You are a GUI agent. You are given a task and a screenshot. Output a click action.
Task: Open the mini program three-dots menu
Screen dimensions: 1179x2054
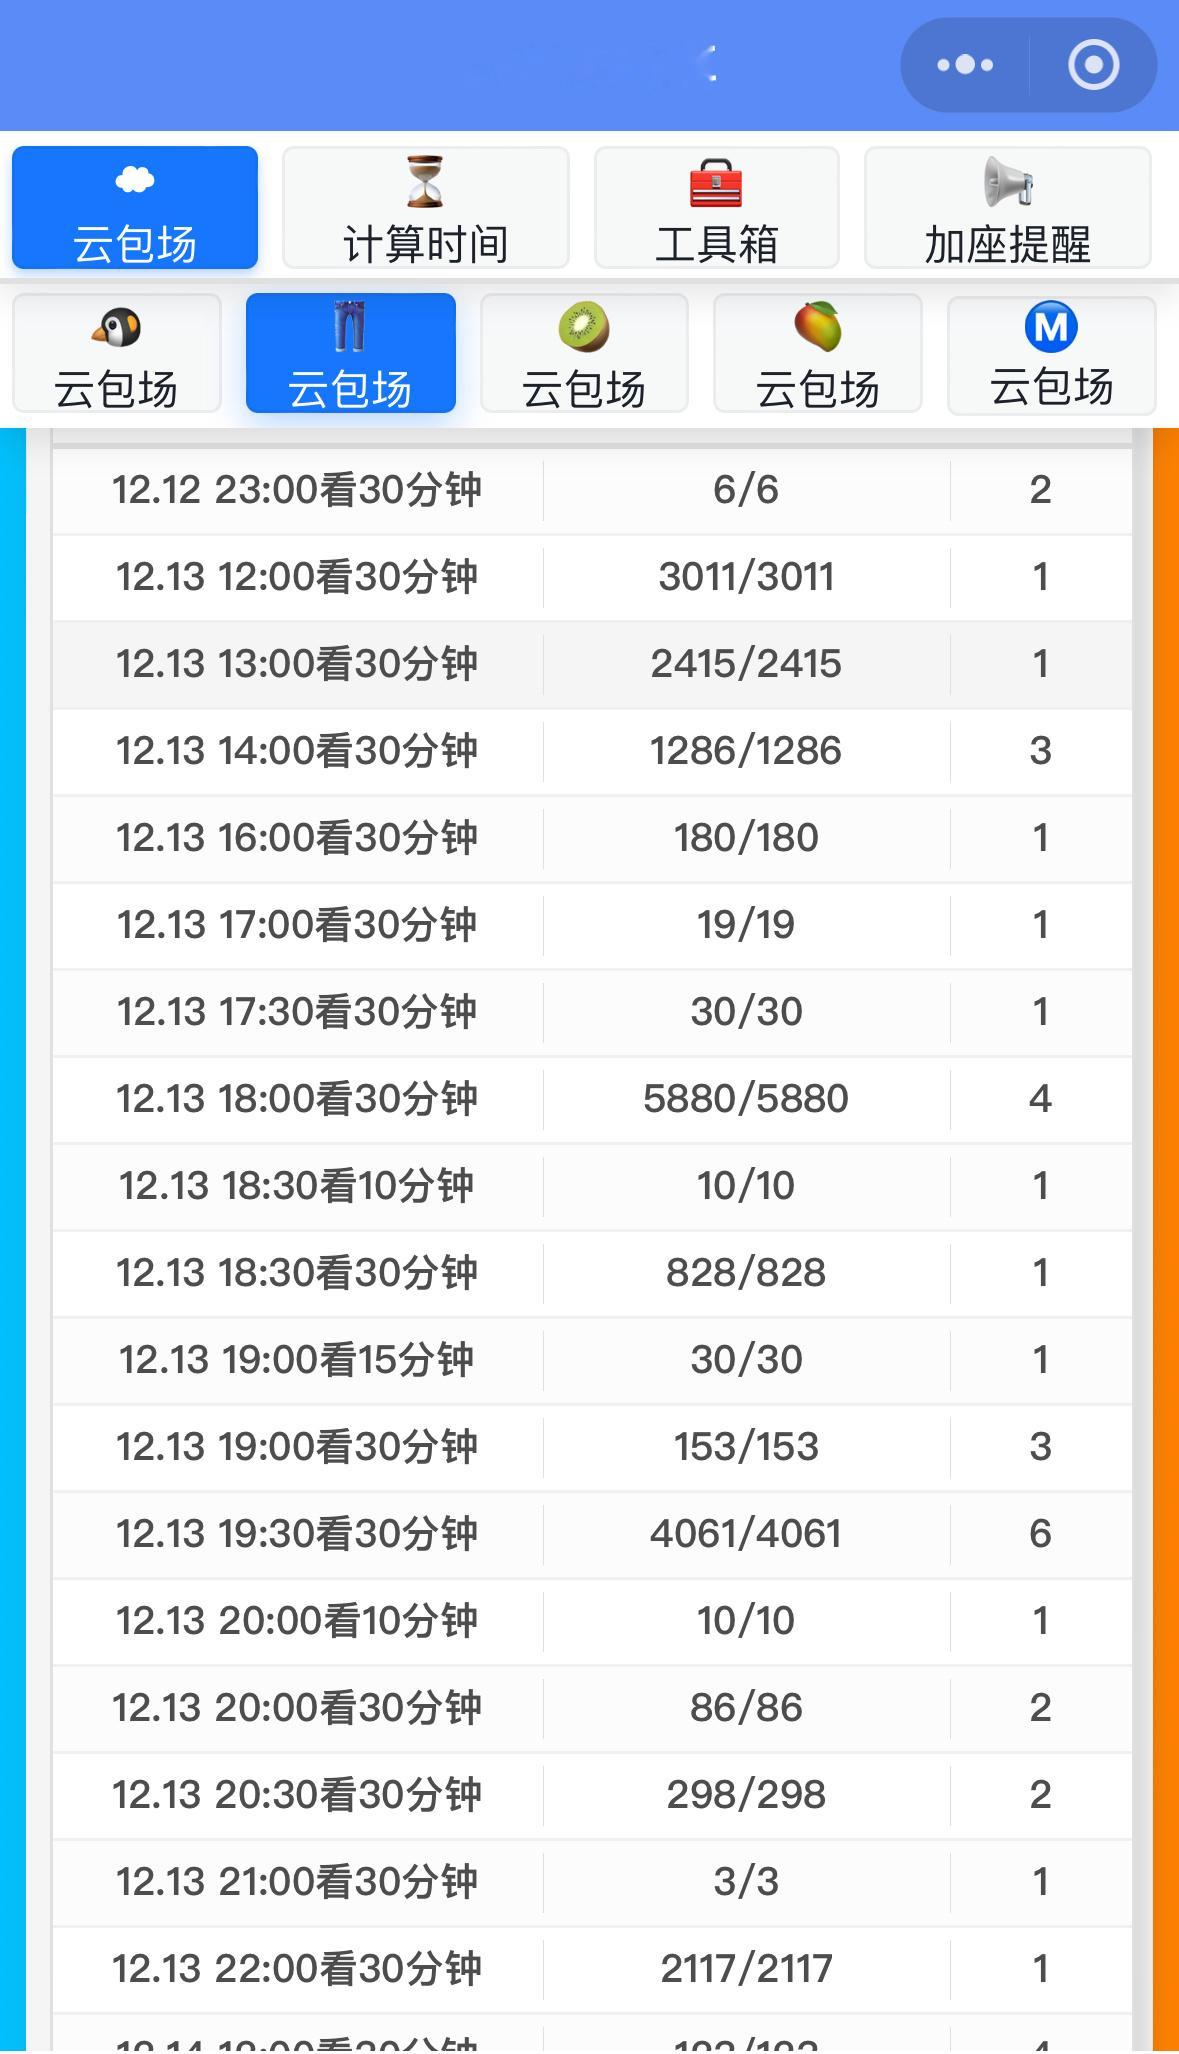[965, 65]
